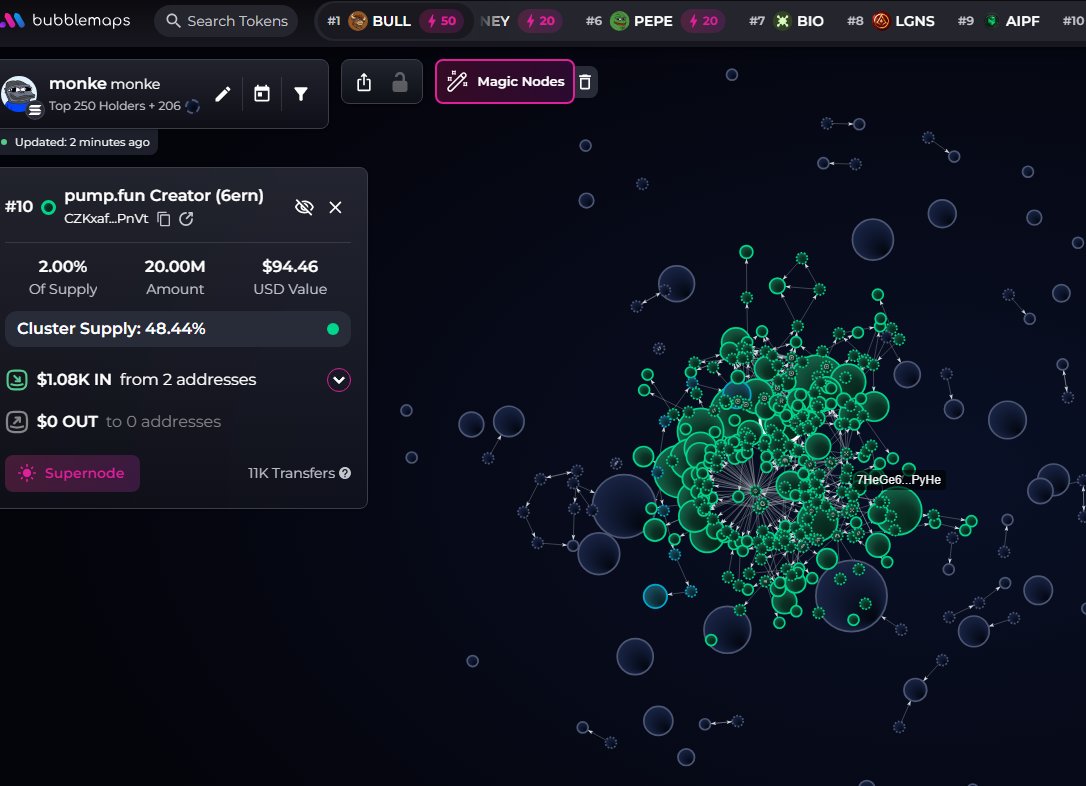Activate the Magic Nodes button
Screen dimensions: 1086x786
[505, 82]
